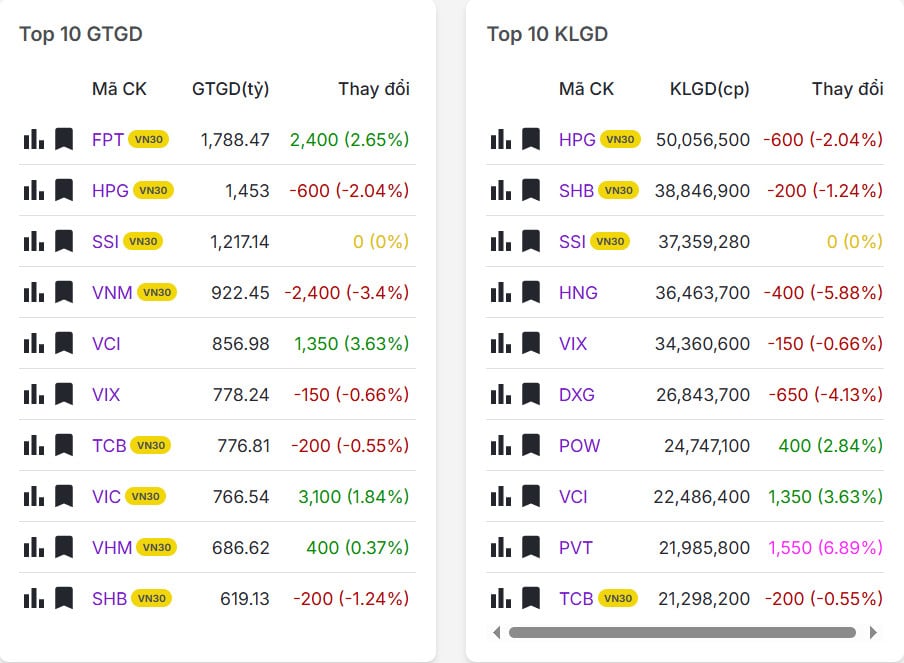Open the VHM stock ticker link

coord(111,547)
